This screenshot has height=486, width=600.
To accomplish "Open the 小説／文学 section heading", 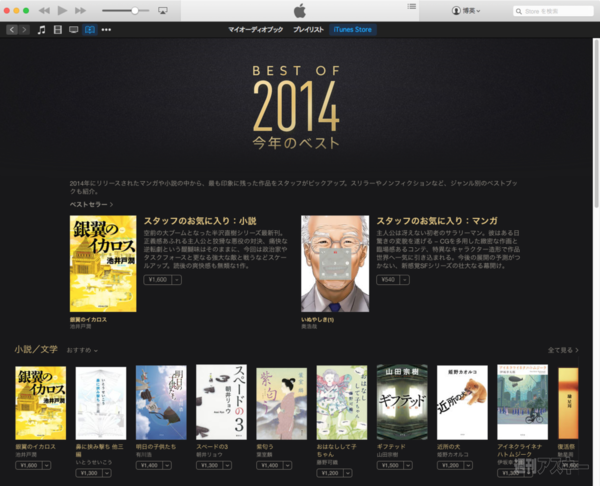I will [x=36, y=349].
